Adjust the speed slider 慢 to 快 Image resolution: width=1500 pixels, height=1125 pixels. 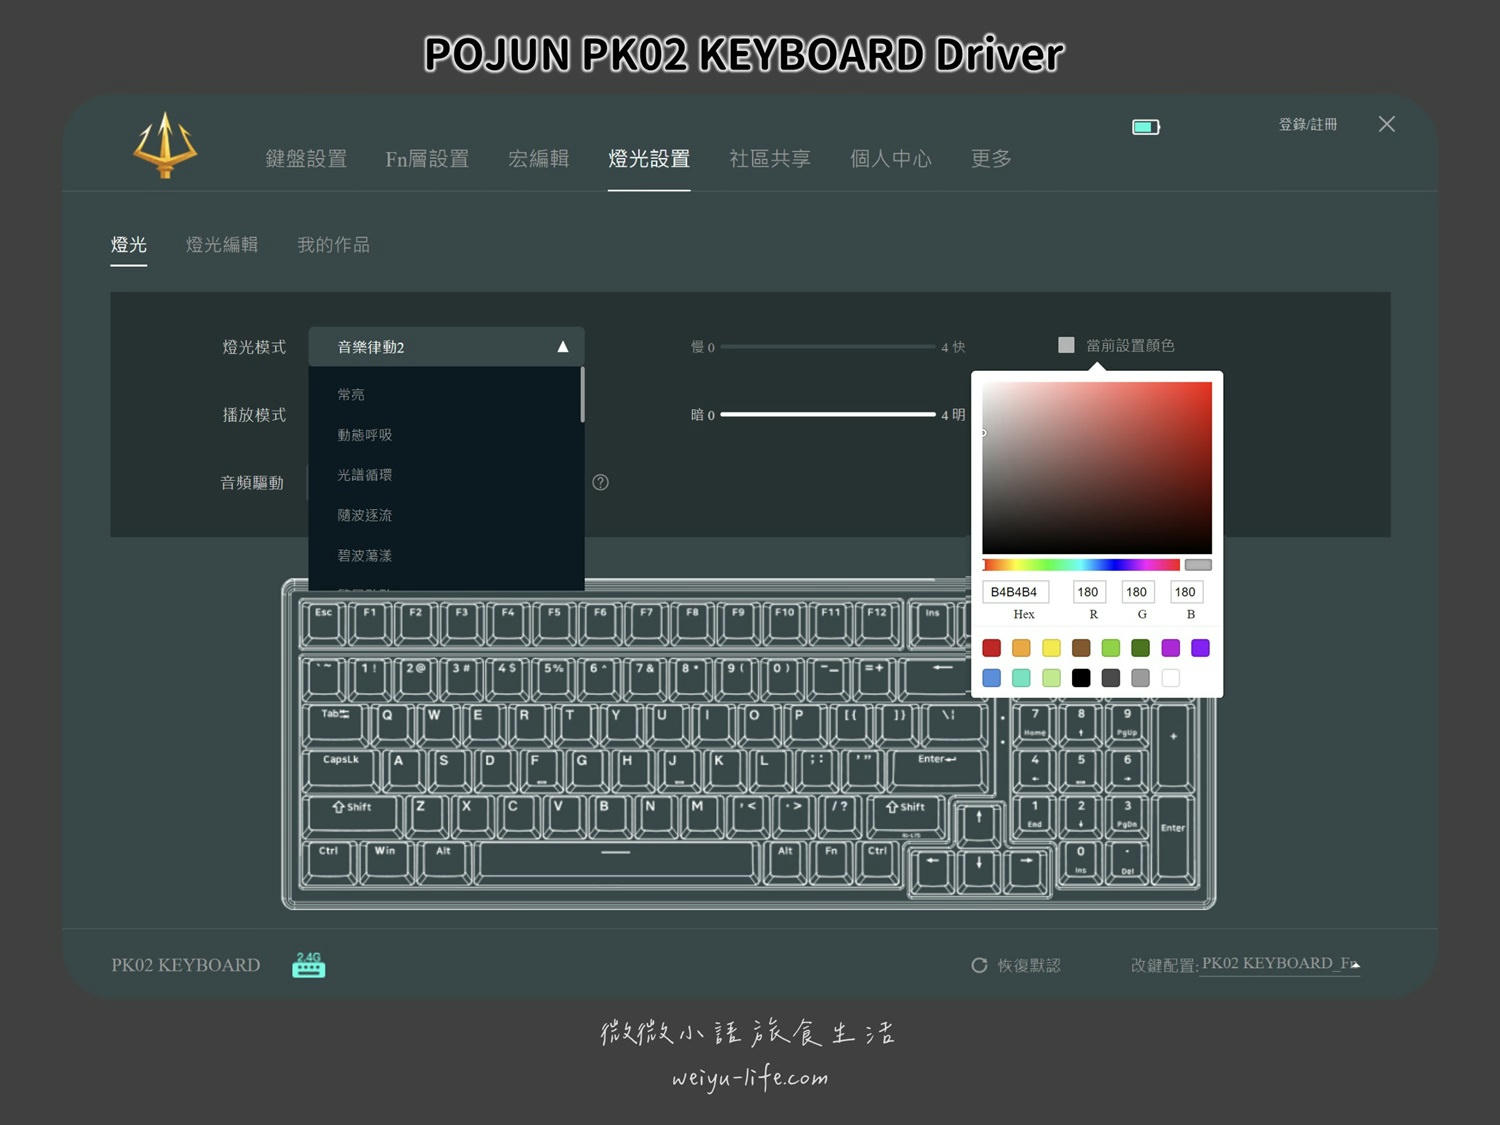pos(828,347)
